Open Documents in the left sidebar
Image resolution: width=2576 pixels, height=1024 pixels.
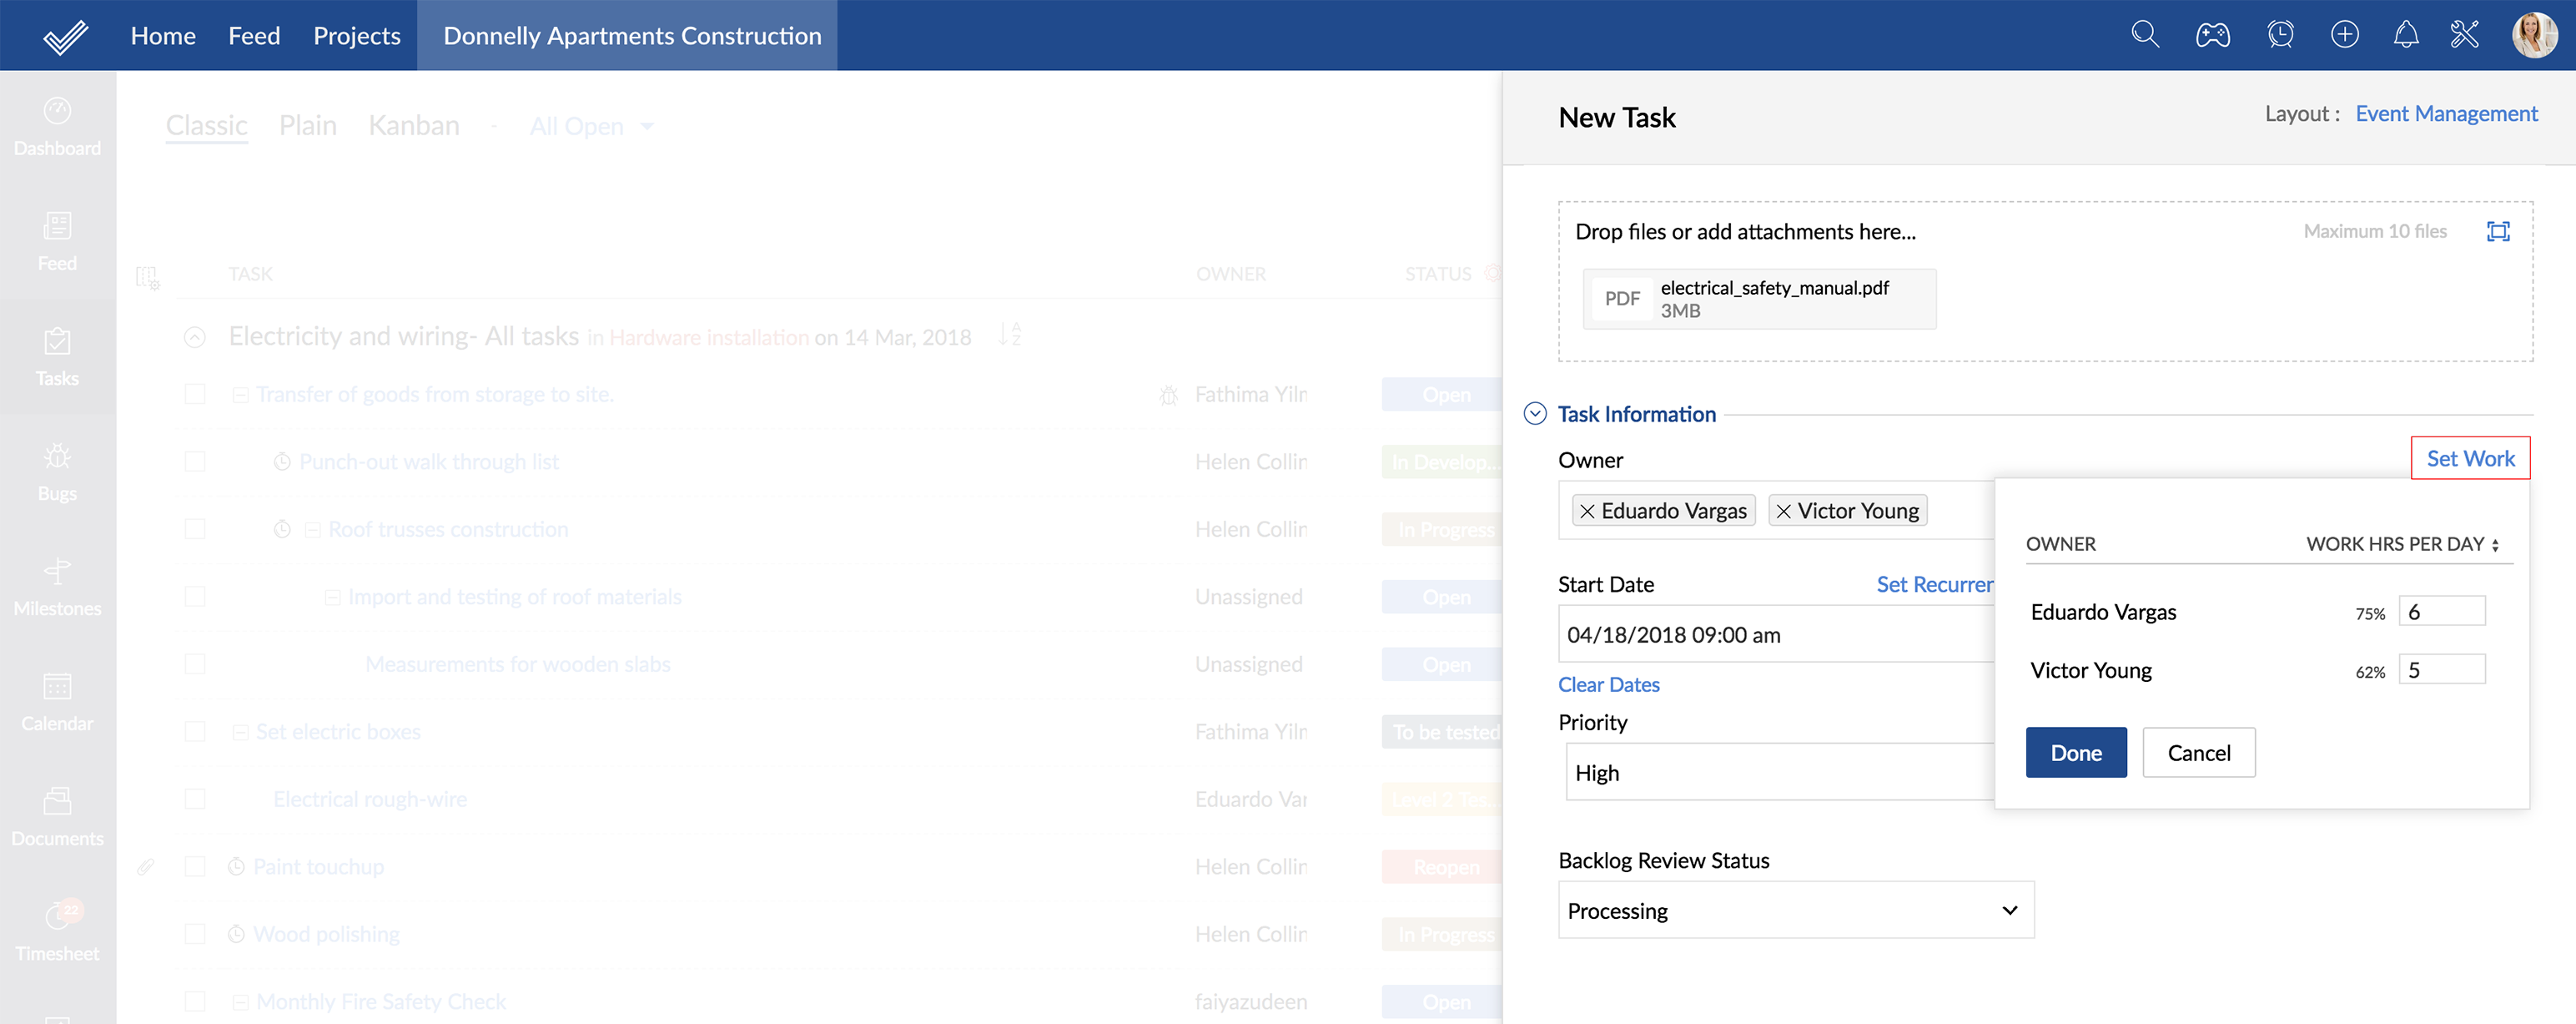(x=57, y=817)
